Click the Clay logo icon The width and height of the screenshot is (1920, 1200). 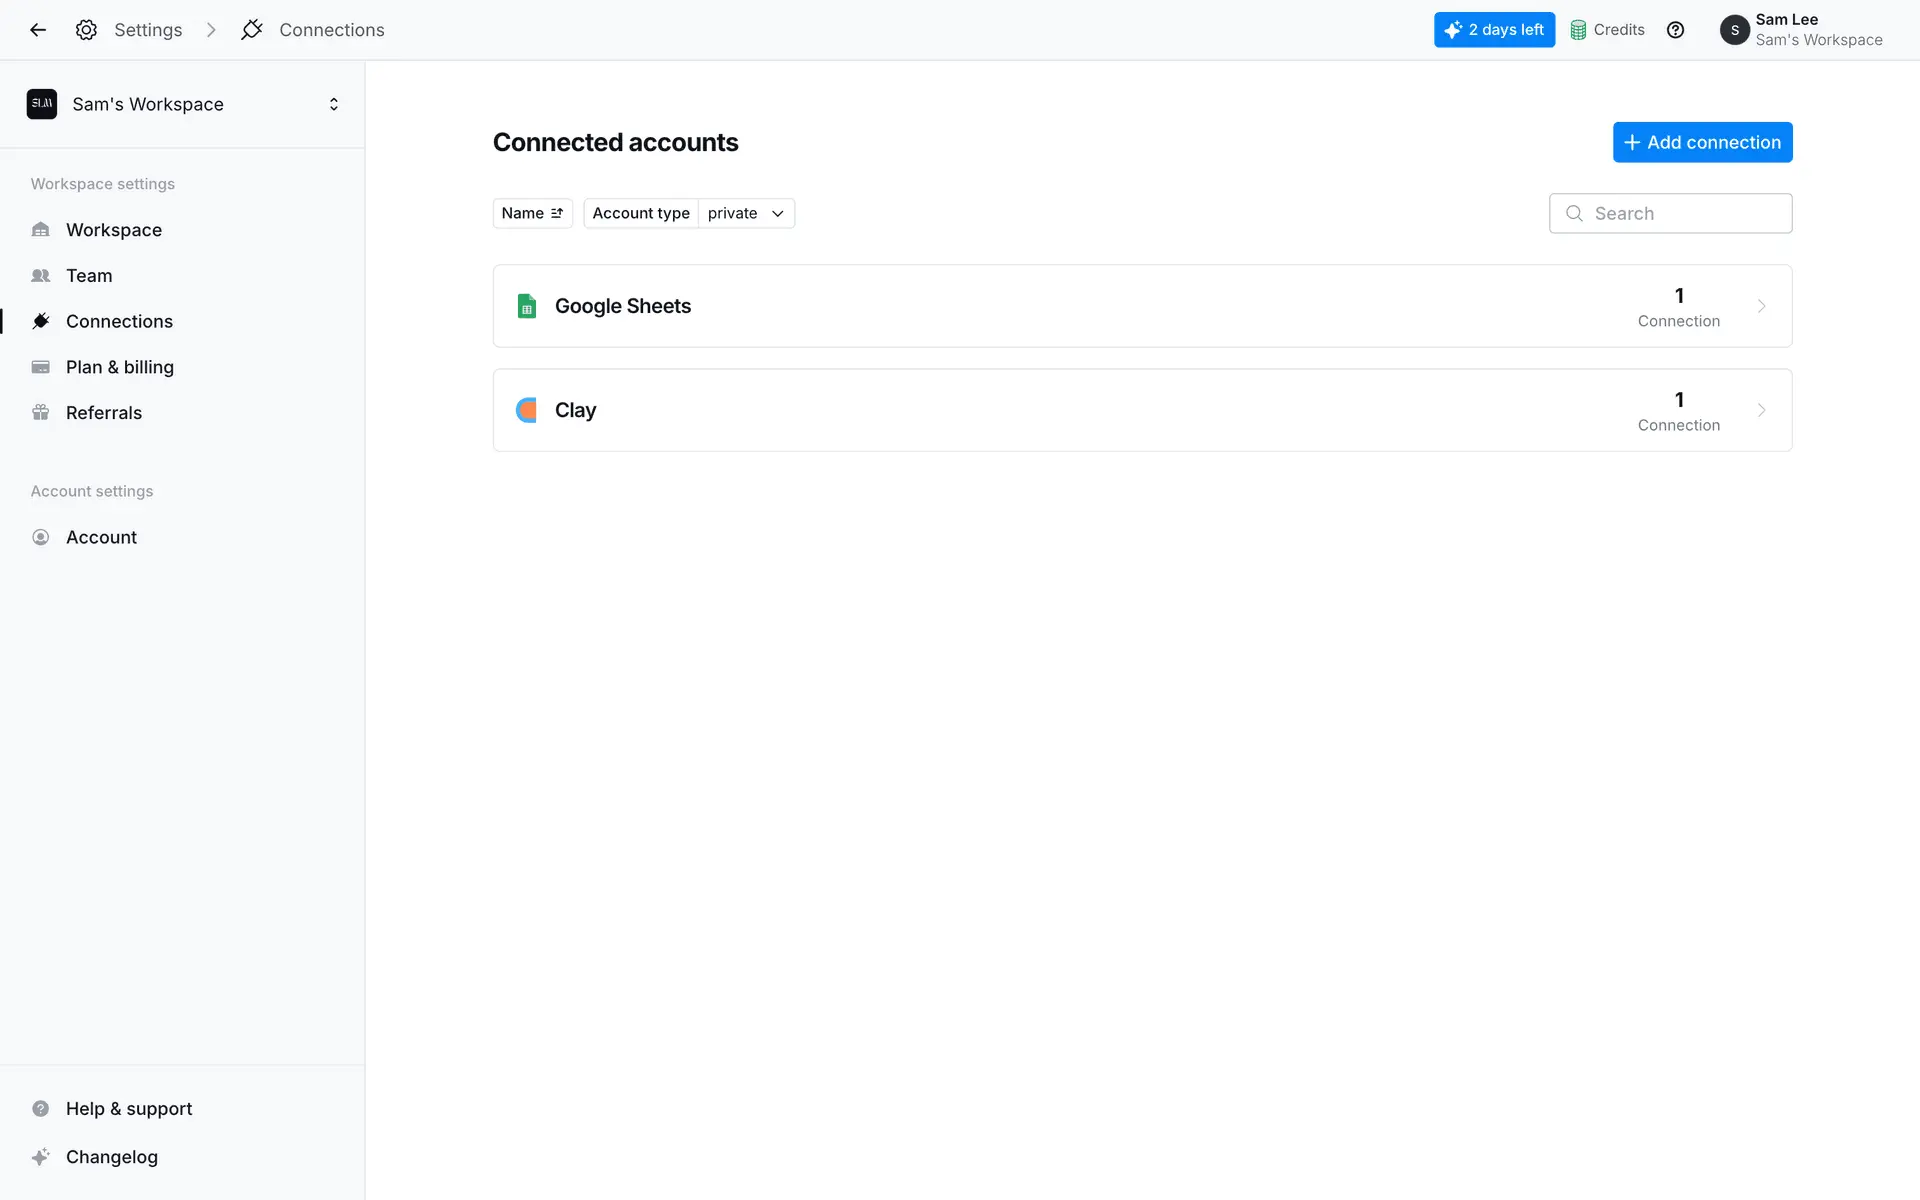click(527, 410)
